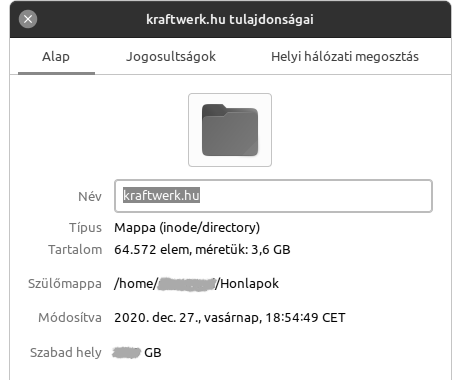Click the 64.572 elem size text

click(202, 250)
